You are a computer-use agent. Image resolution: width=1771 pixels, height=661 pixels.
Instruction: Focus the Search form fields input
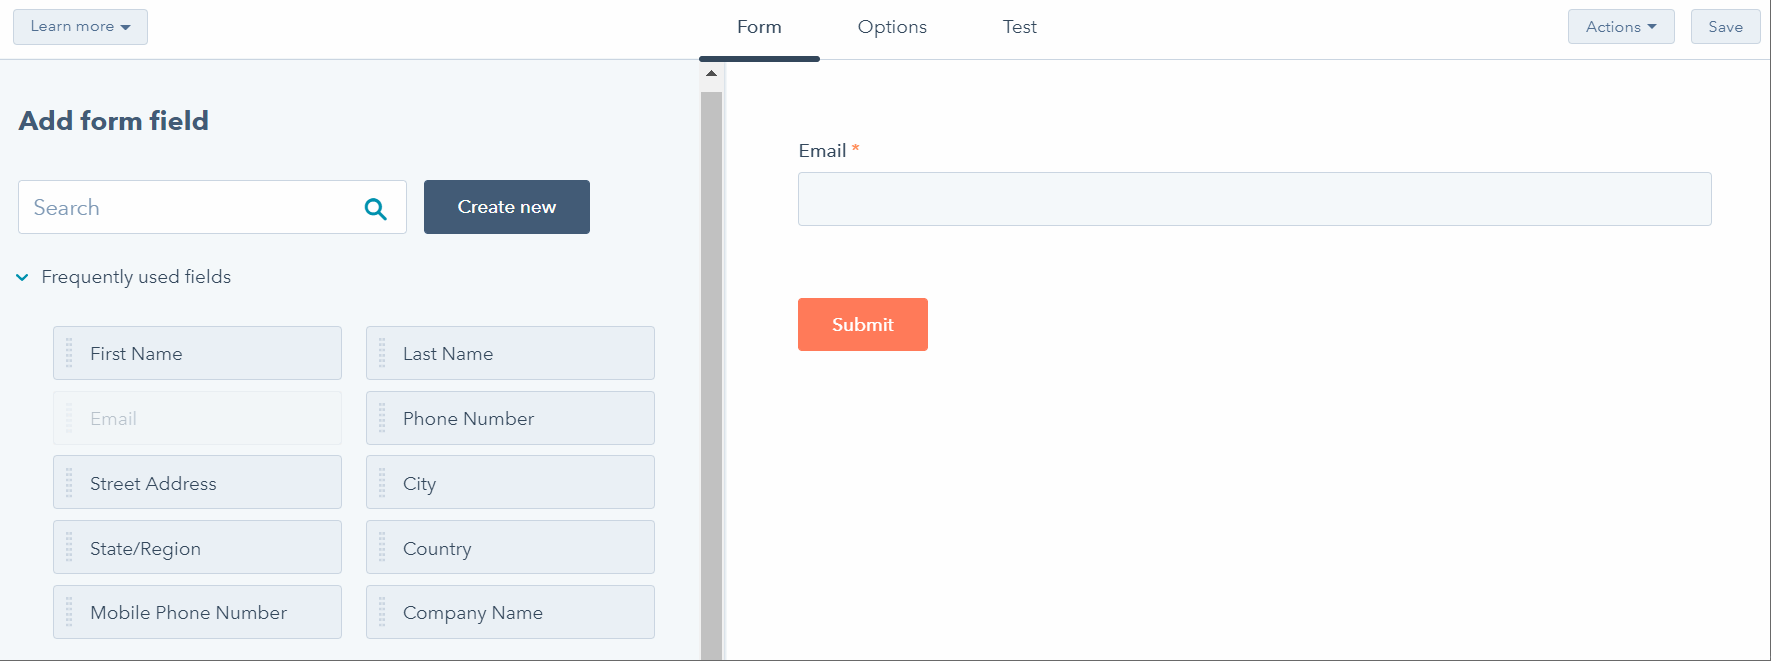190,208
